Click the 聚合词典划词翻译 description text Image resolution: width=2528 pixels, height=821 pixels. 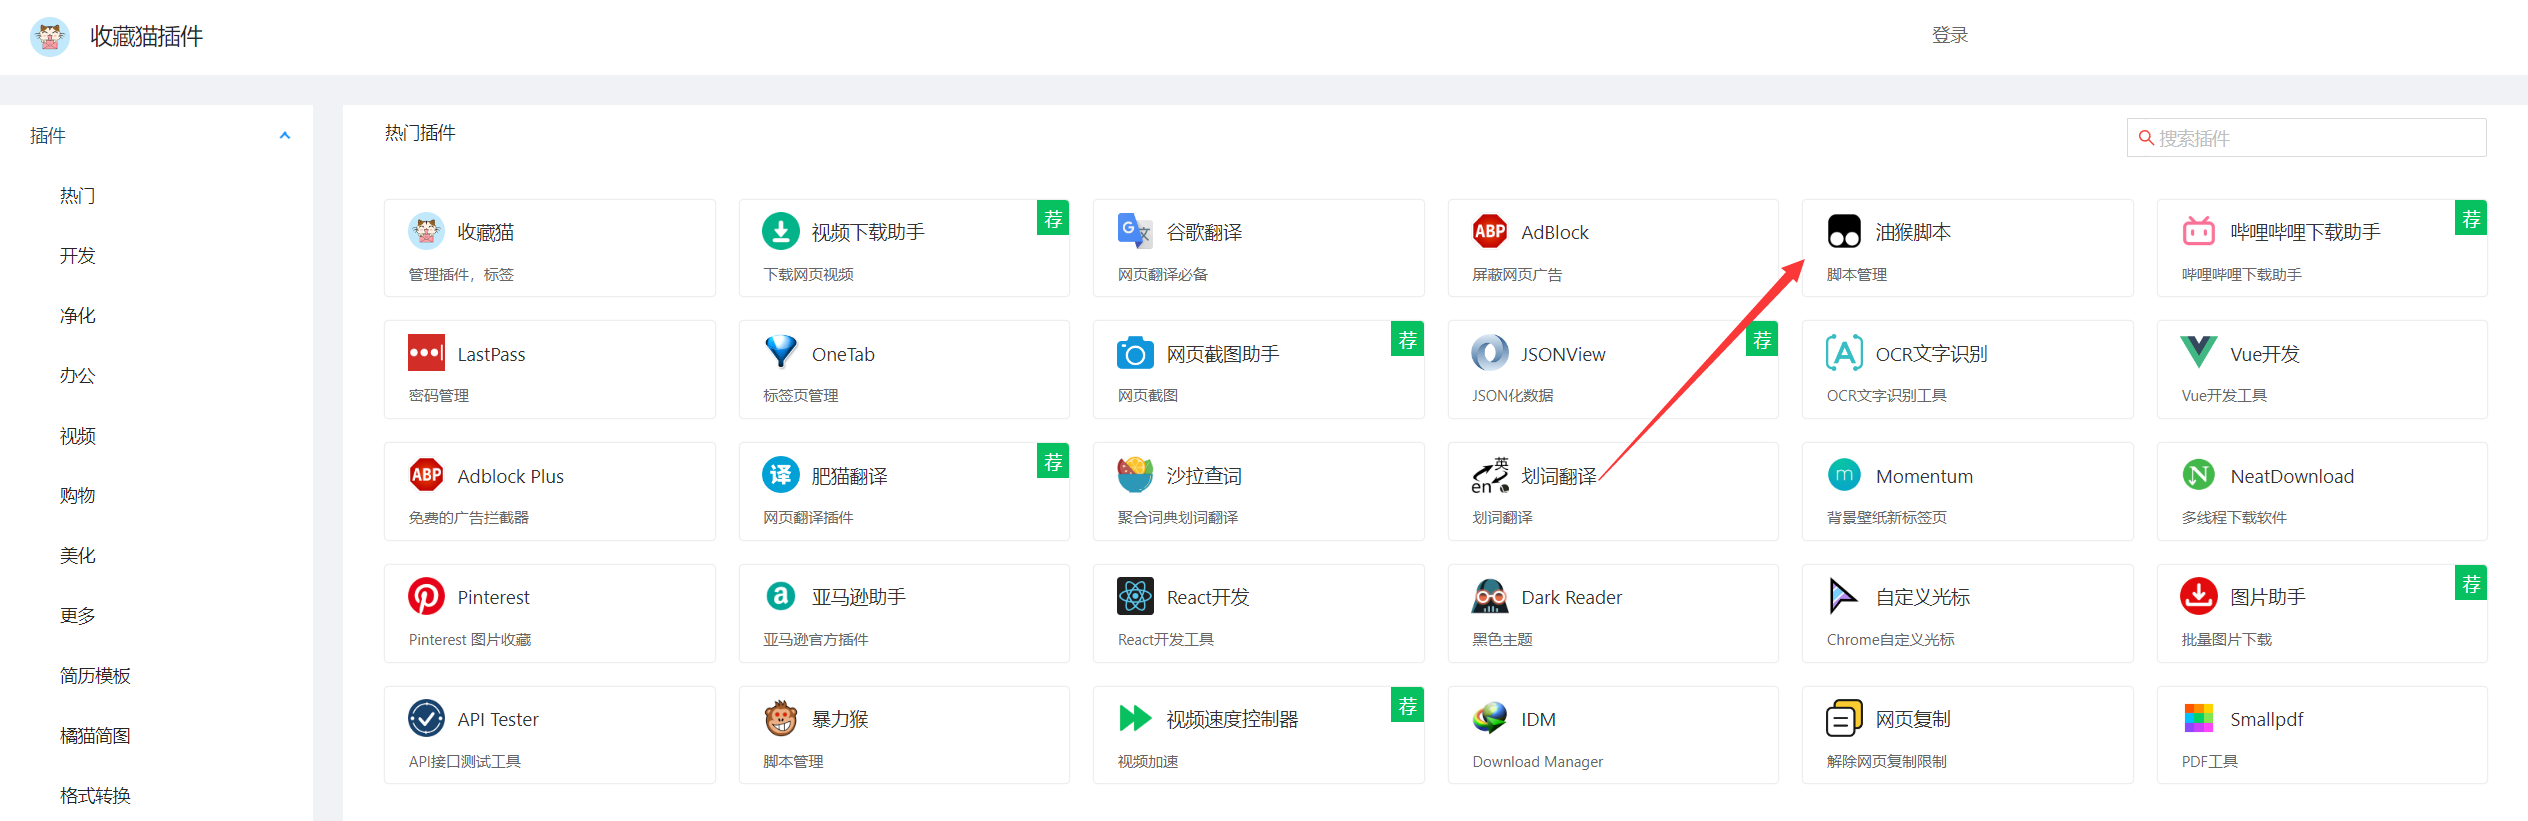tap(1177, 518)
